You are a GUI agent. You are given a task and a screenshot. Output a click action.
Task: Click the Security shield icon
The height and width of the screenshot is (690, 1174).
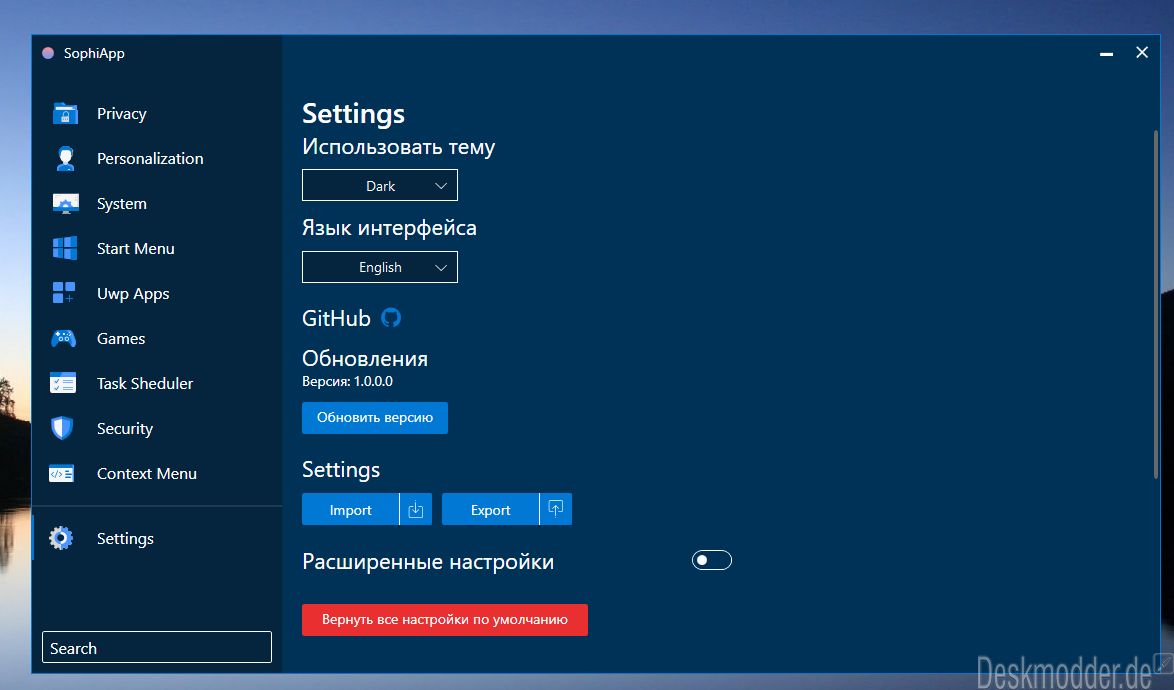[62, 428]
